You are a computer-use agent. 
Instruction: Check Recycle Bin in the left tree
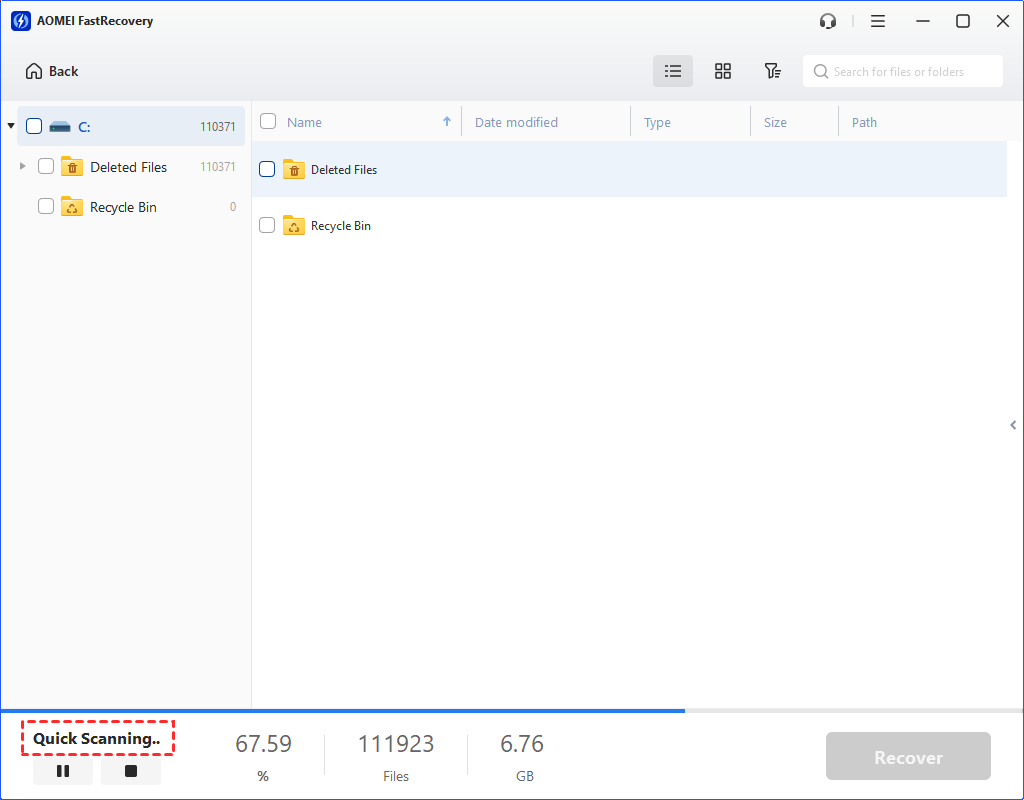(x=46, y=206)
